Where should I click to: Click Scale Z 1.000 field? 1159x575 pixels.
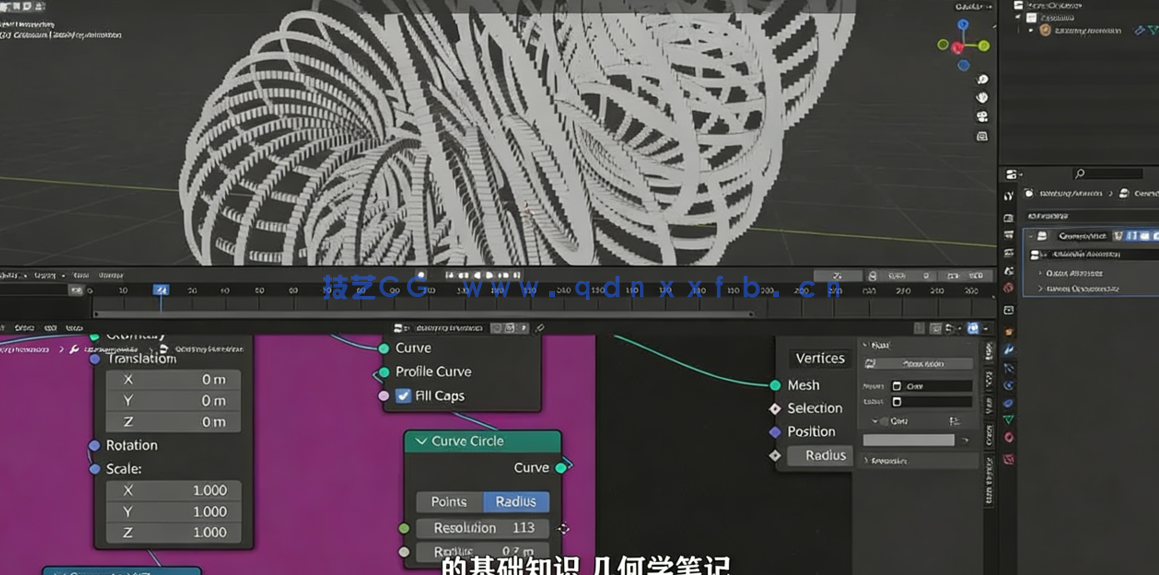[x=173, y=532]
